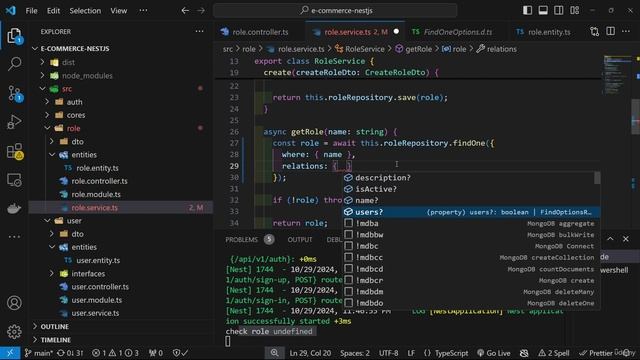Toggle the primary side bar layout
640x360 pixels.
pos(527,10)
